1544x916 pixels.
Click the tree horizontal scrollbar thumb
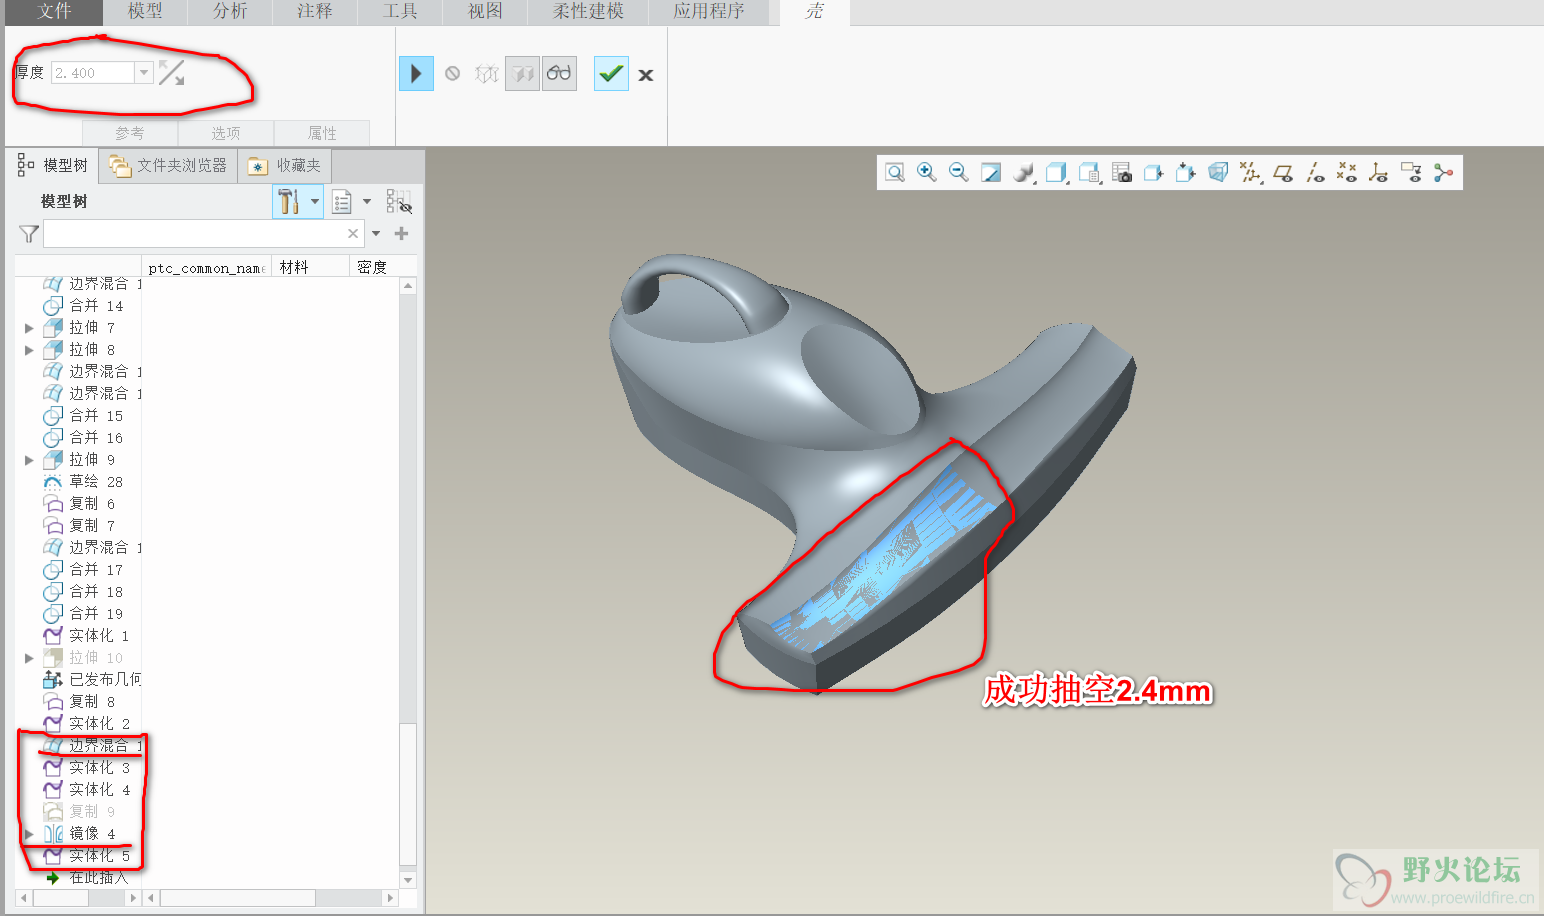pos(238,898)
